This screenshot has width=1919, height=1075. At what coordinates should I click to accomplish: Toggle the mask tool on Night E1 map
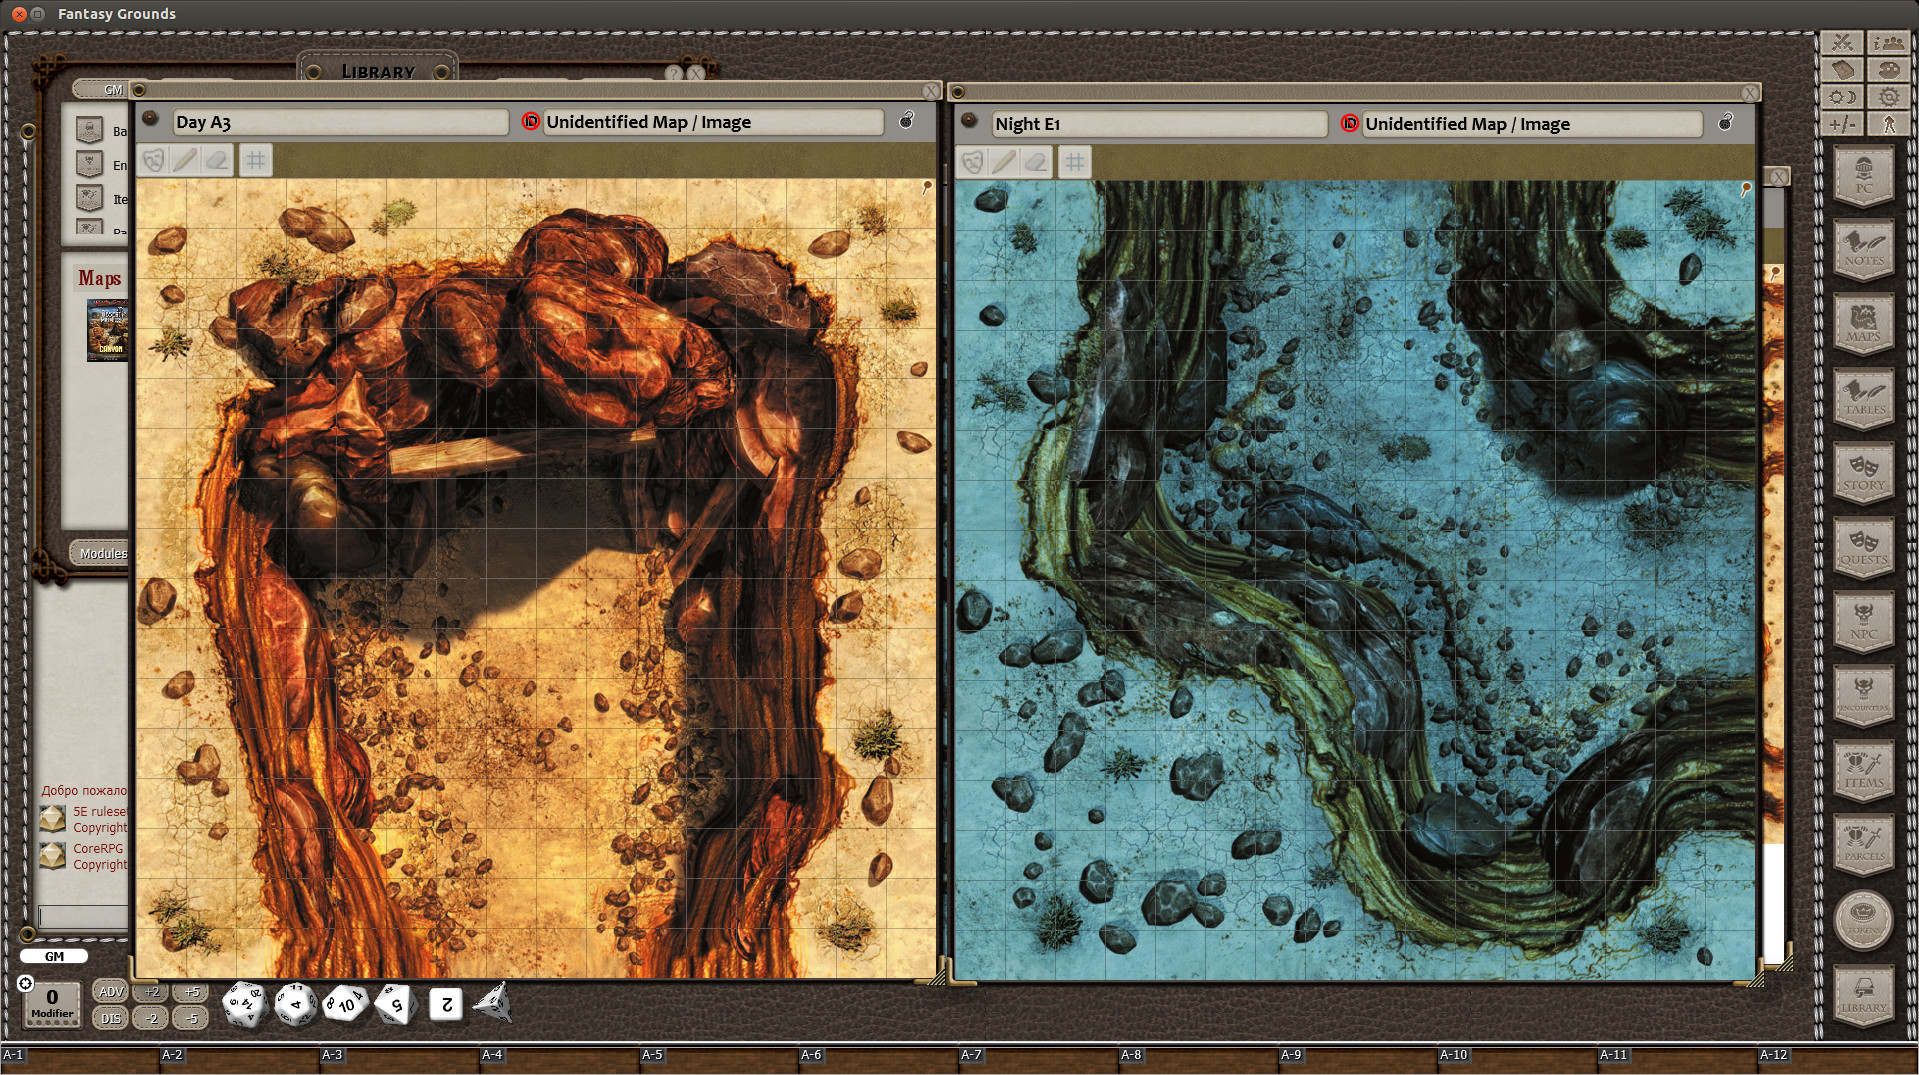click(971, 162)
